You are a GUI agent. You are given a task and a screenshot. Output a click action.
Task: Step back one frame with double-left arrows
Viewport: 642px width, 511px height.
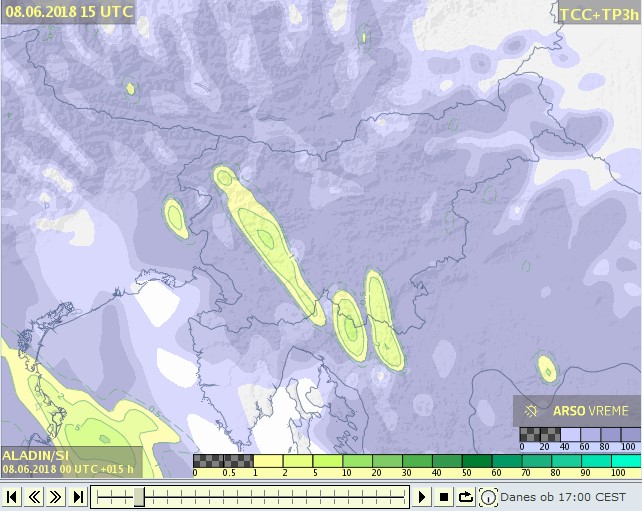coord(34,497)
